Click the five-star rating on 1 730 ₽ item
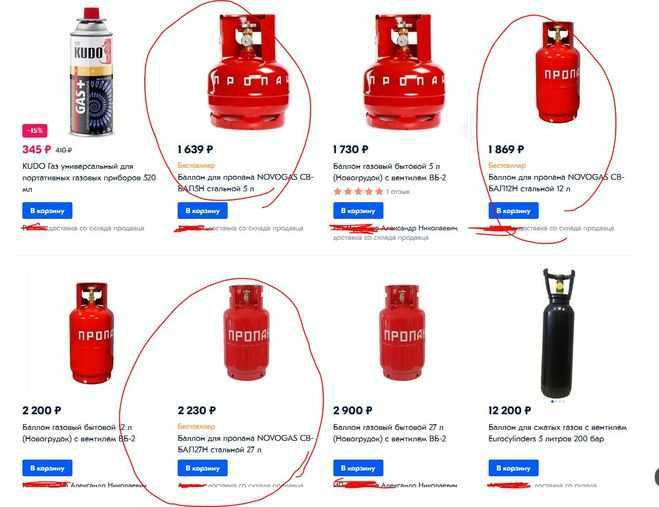This screenshot has width=659, height=507. click(358, 191)
